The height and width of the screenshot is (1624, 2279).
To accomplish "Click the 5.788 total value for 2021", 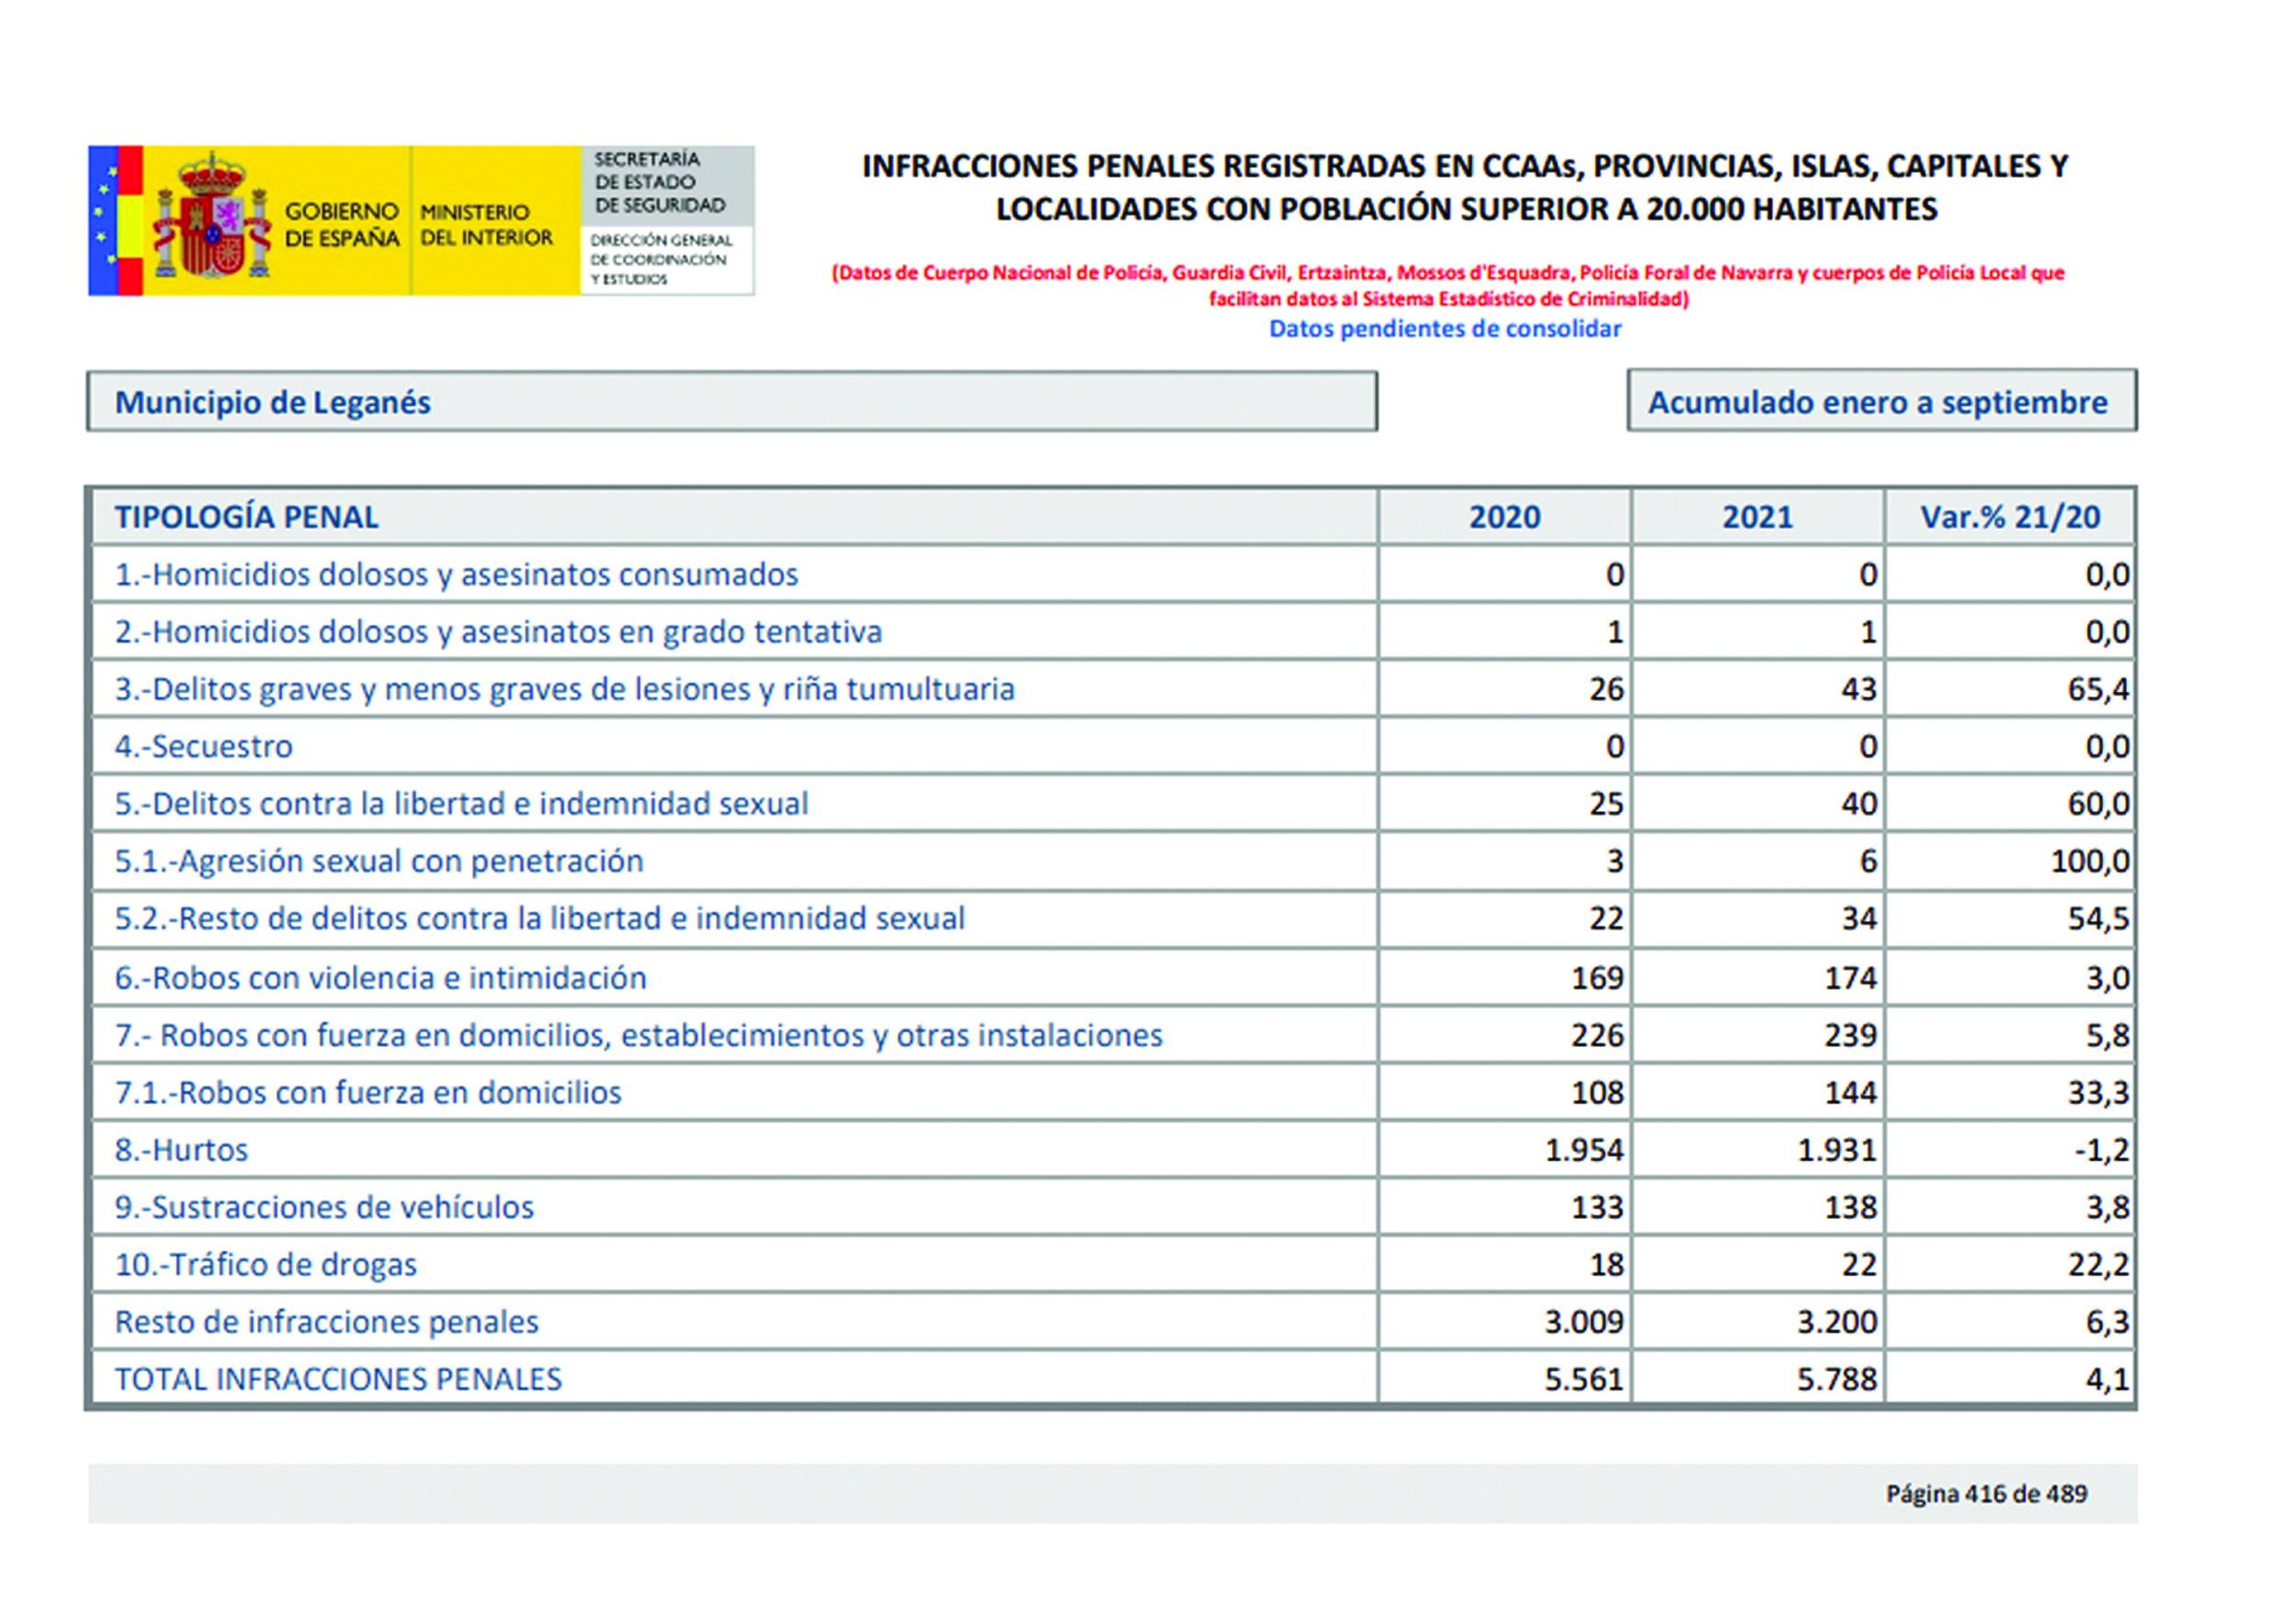I will point(1836,1380).
